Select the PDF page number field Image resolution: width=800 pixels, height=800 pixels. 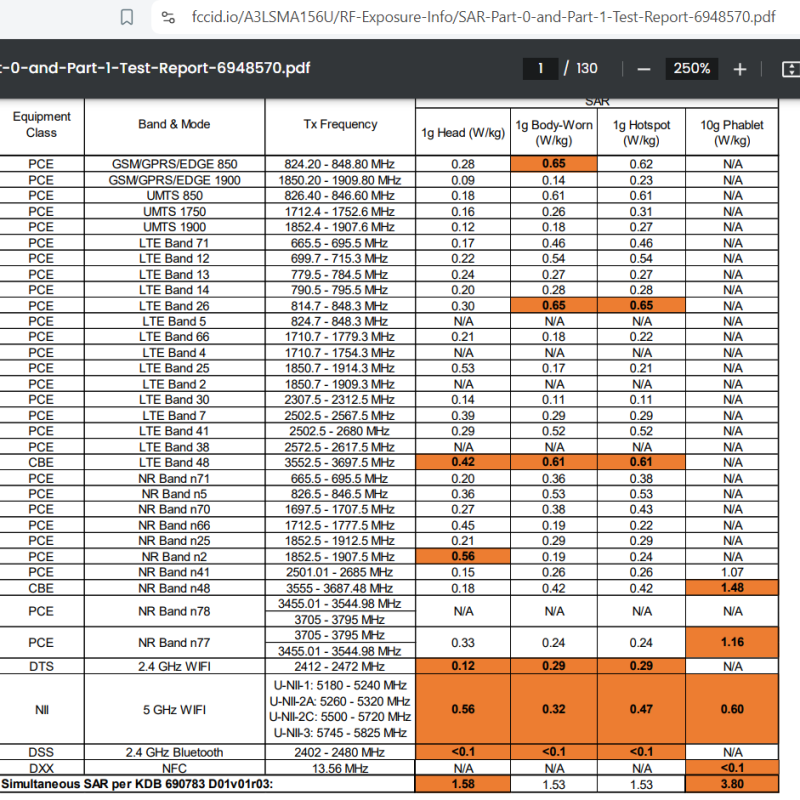[540, 69]
